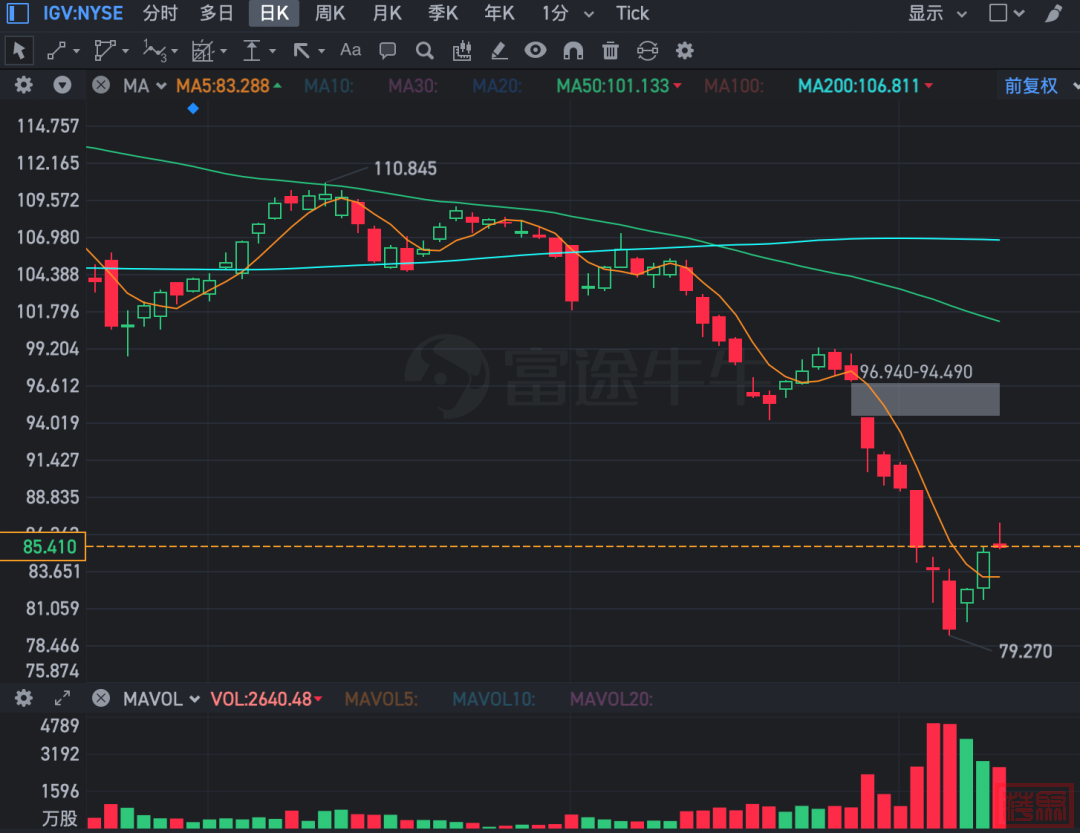Toggle the MAVOL10 volume average line
The image size is (1080, 833).
493,699
